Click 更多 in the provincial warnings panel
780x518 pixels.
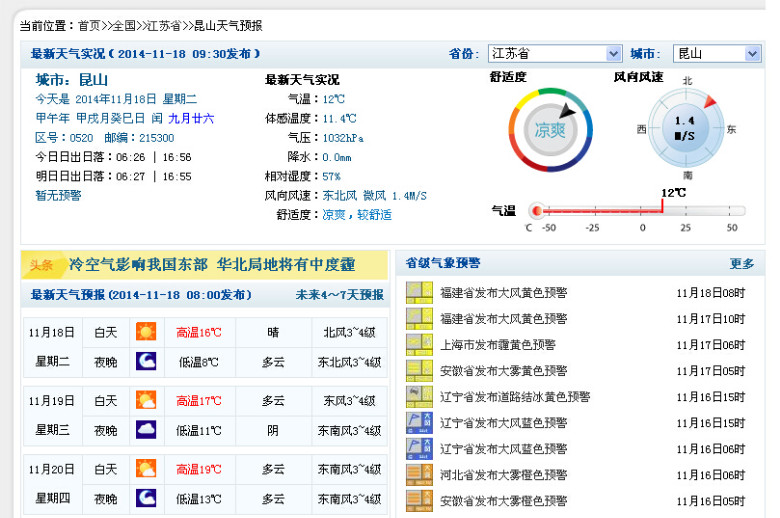click(741, 264)
